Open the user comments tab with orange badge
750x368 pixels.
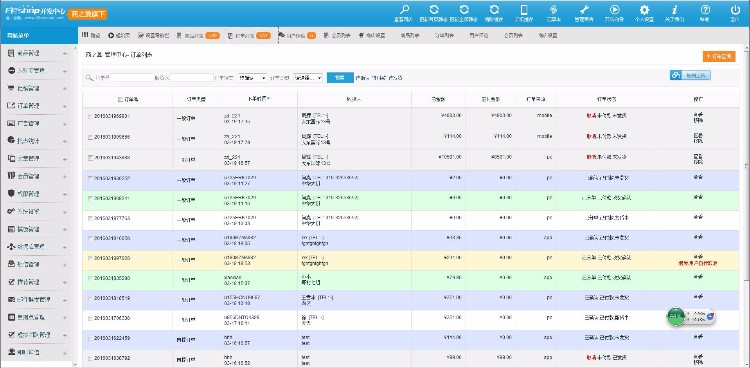coord(297,35)
